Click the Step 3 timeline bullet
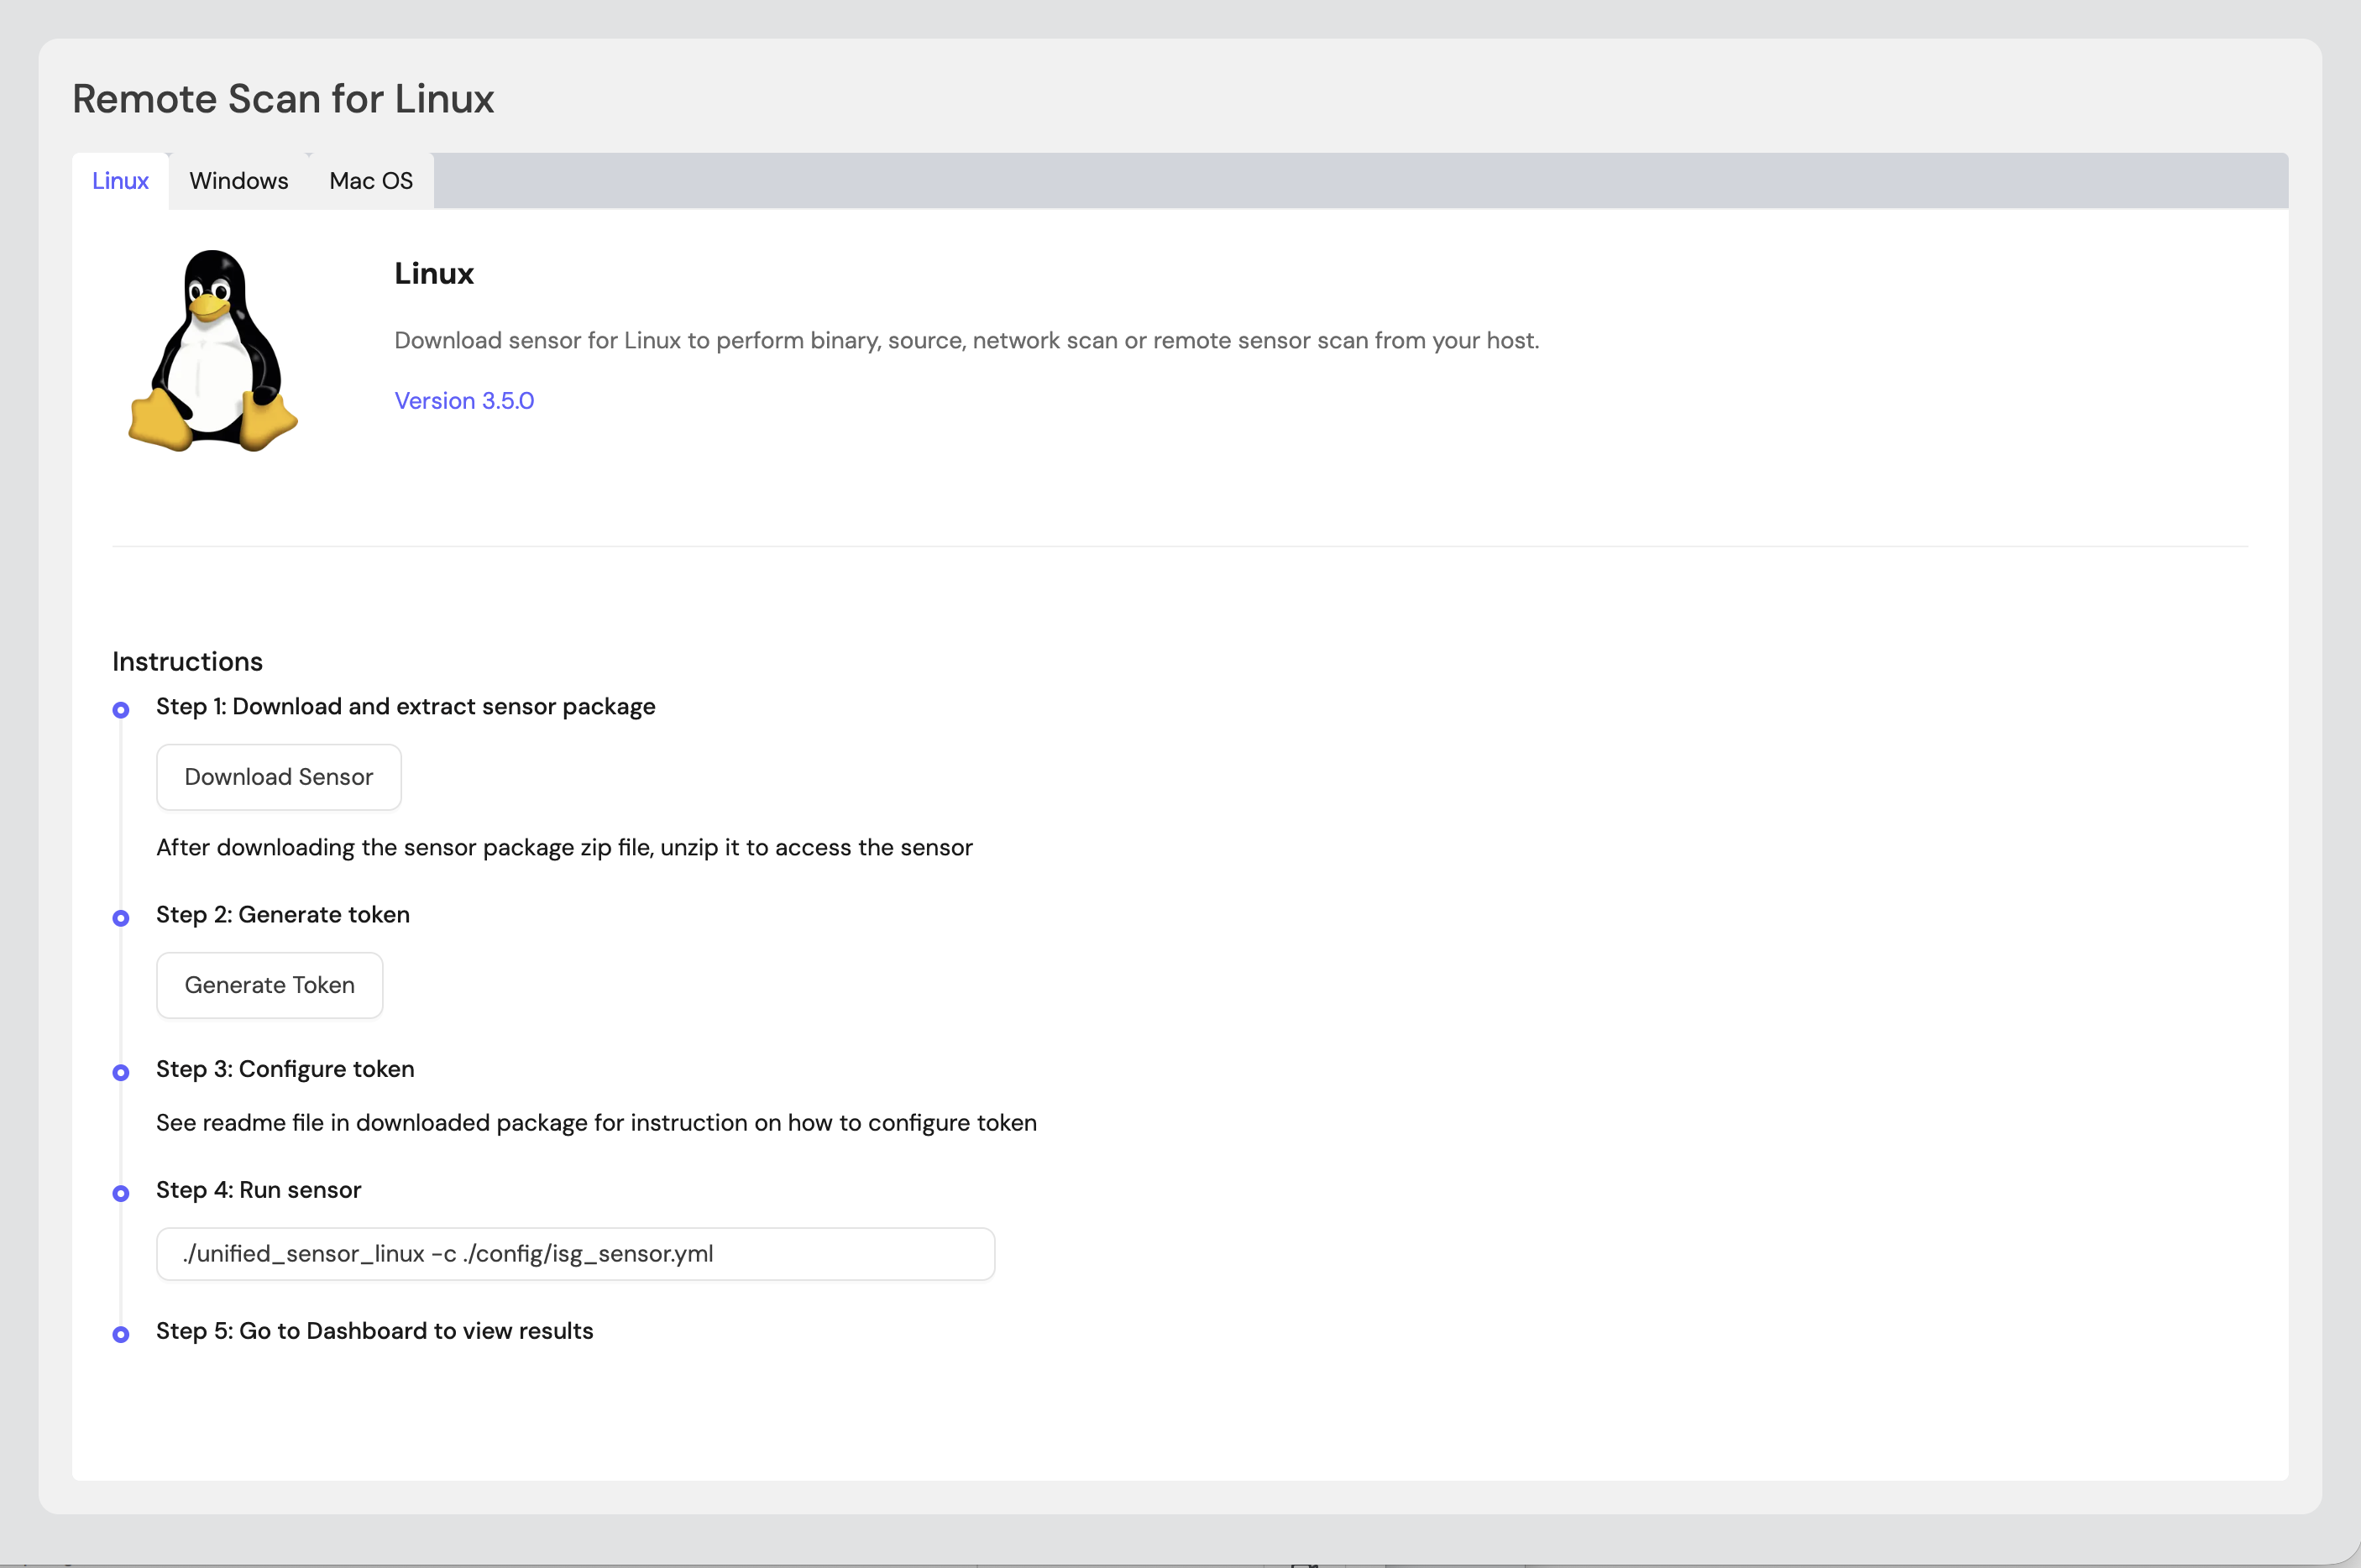Image resolution: width=2361 pixels, height=1568 pixels. click(121, 1072)
